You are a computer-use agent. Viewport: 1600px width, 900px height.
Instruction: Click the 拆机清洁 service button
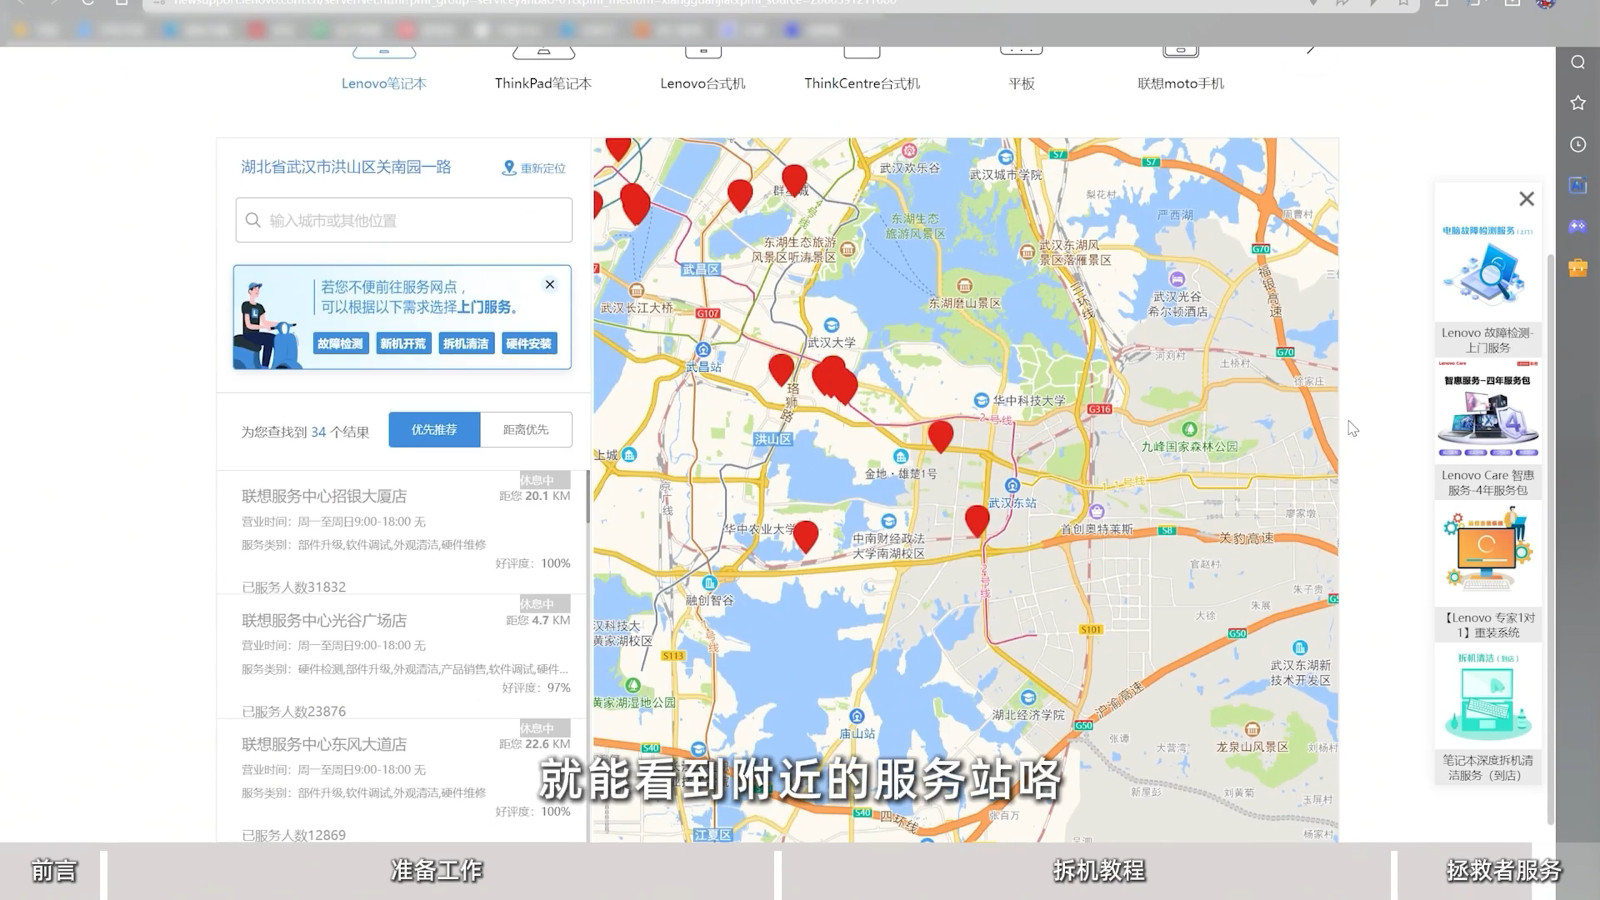466,343
